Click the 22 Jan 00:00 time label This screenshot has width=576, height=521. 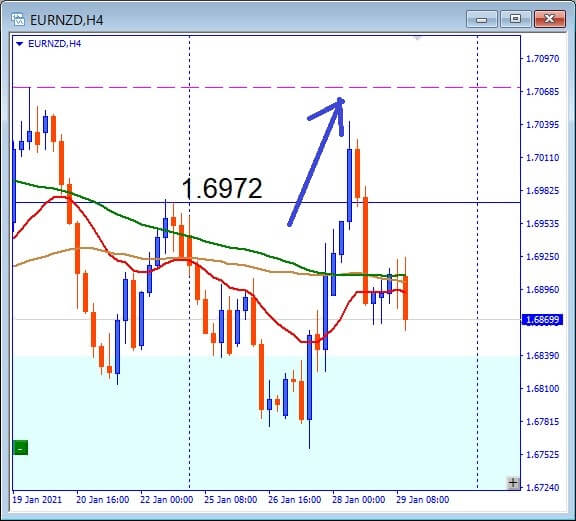pyautogui.click(x=167, y=500)
